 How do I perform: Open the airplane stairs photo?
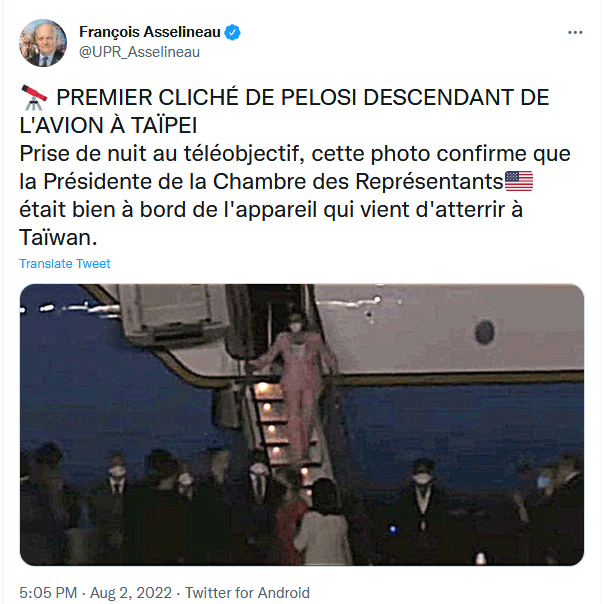(x=302, y=425)
